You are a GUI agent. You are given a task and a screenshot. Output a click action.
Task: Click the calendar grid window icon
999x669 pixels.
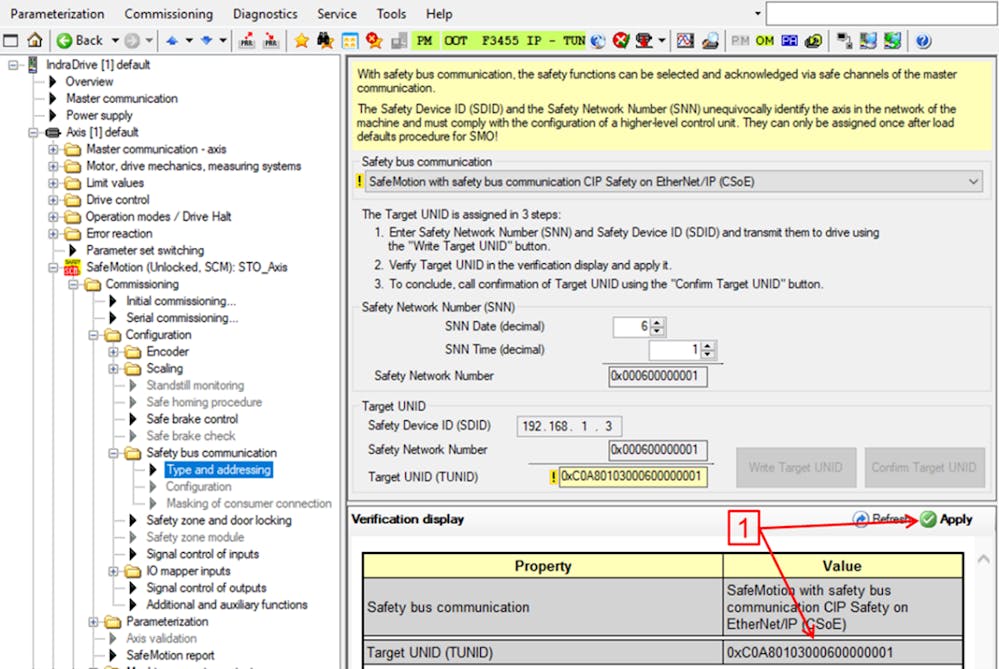[x=350, y=41]
